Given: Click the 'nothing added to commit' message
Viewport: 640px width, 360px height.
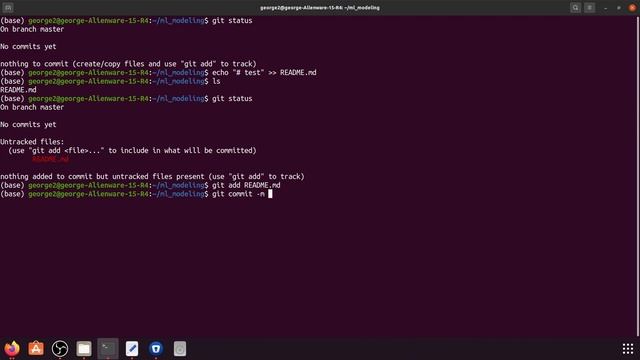Looking at the screenshot, I should pyautogui.click(x=152, y=177).
